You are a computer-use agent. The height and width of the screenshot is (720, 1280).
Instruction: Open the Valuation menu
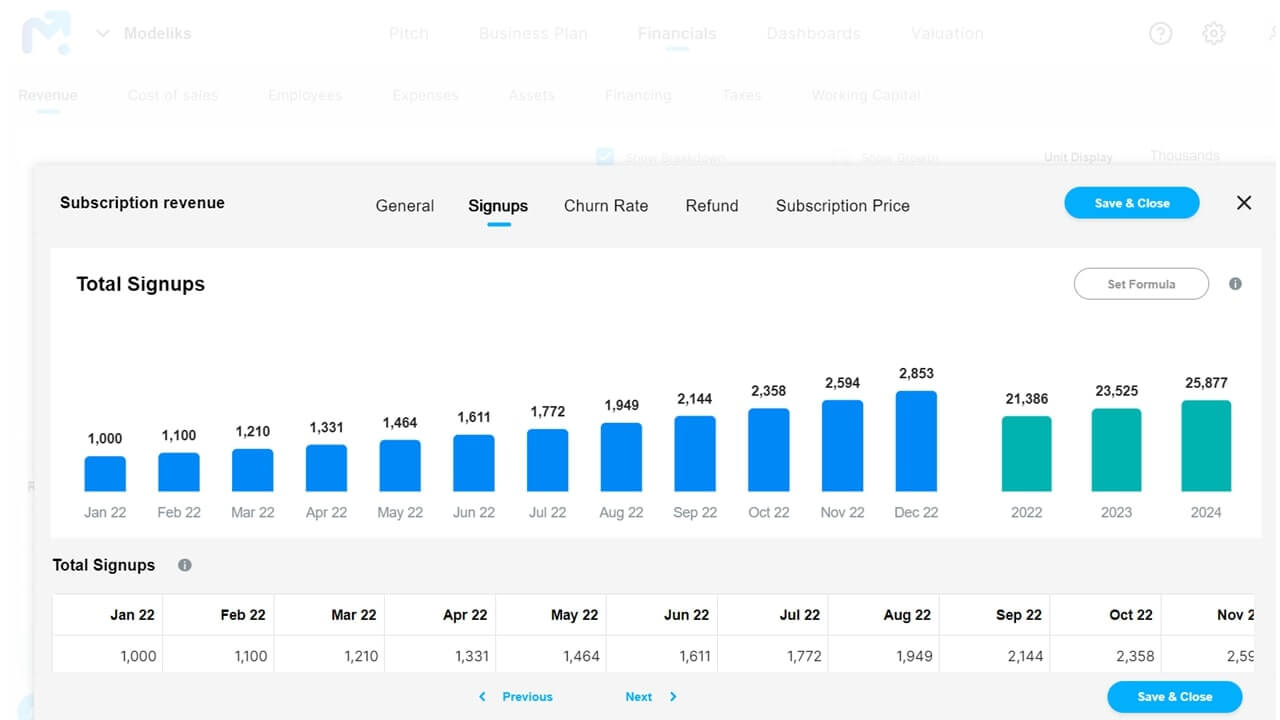tap(947, 33)
